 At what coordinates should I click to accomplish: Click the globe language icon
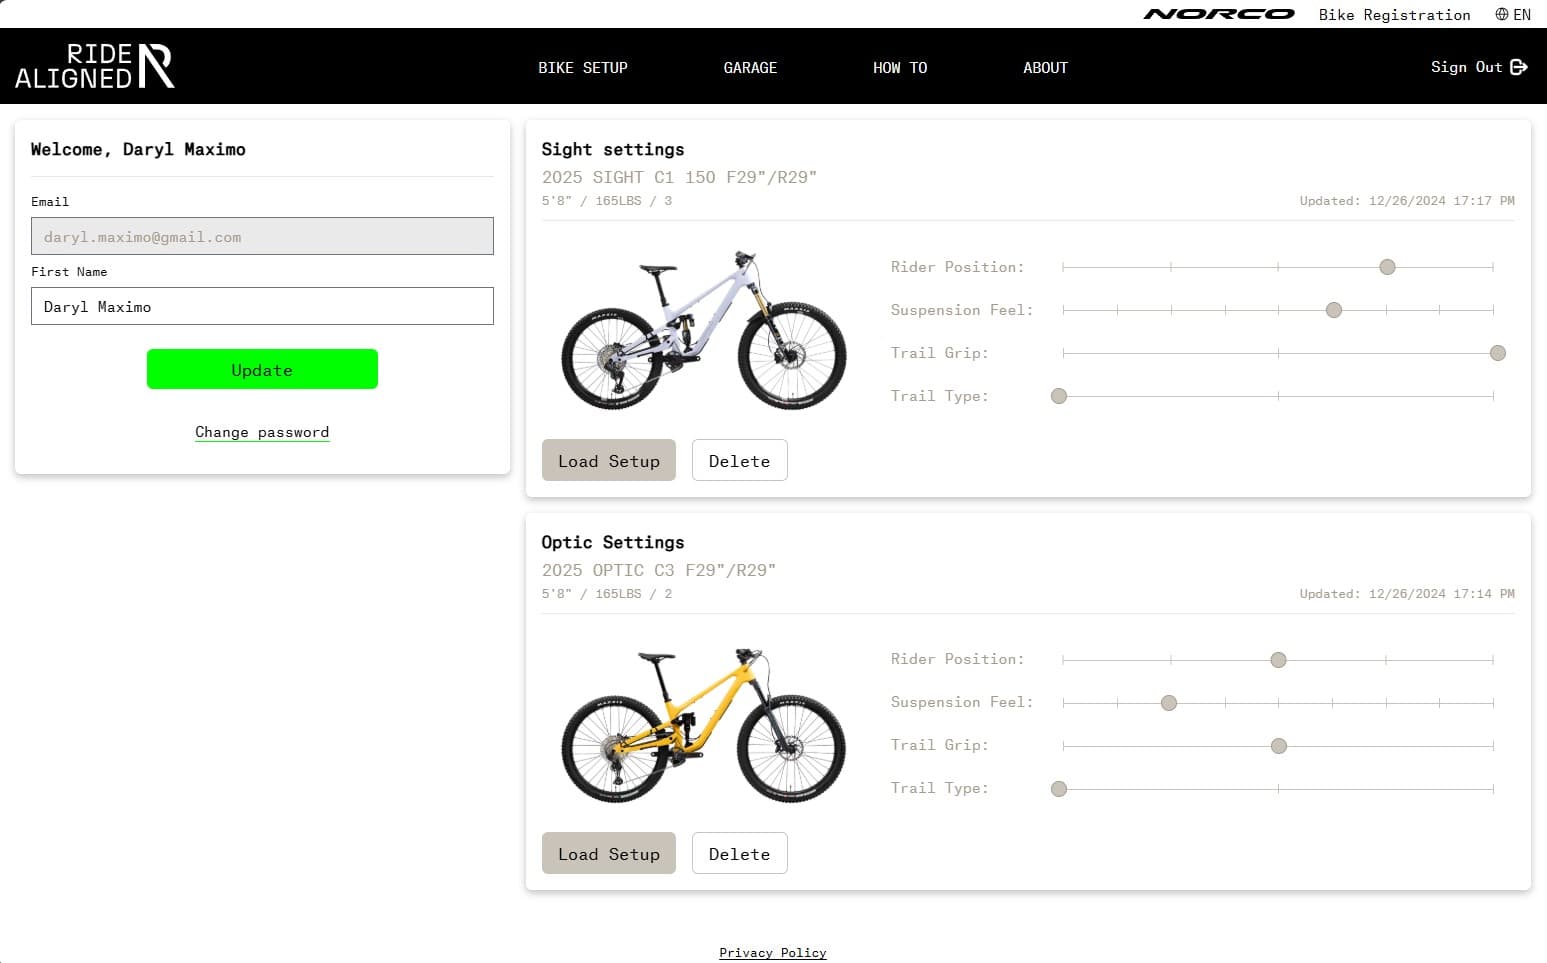click(1502, 14)
